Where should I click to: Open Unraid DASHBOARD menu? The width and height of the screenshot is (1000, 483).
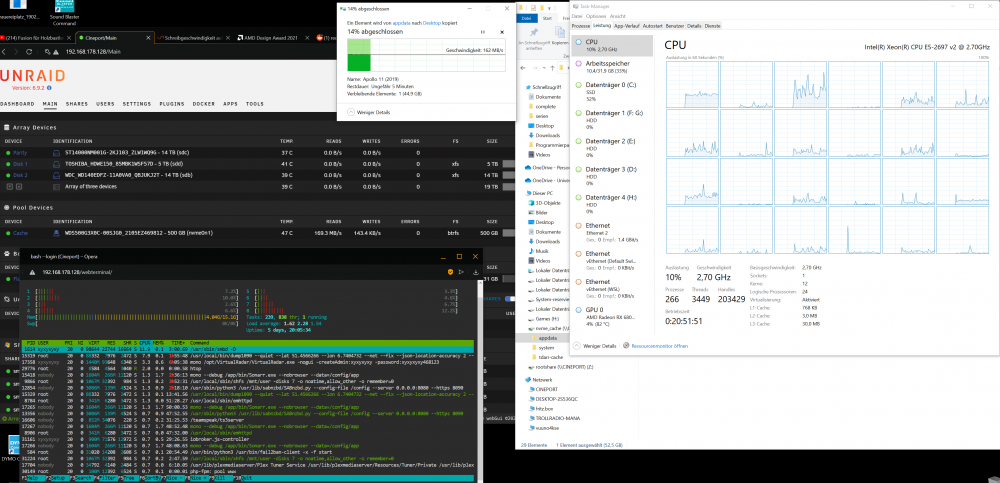pos(17,104)
